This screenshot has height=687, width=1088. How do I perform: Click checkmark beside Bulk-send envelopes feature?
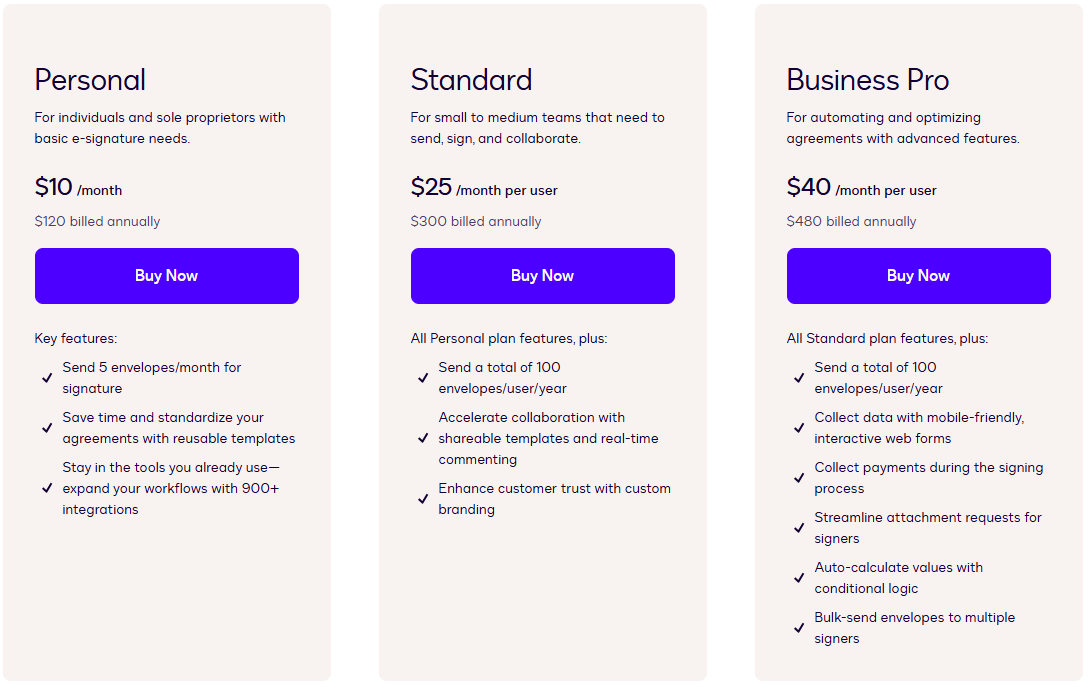point(799,627)
